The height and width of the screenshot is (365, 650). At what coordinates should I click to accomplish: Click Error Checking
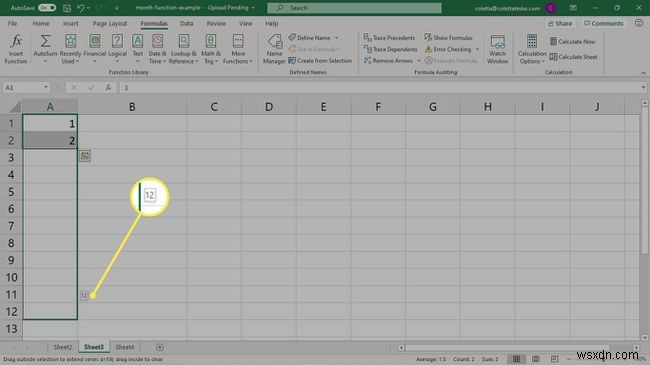tap(448, 49)
